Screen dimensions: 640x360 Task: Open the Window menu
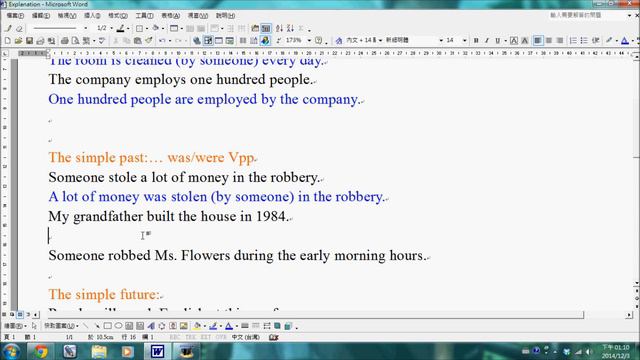[x=198, y=16]
